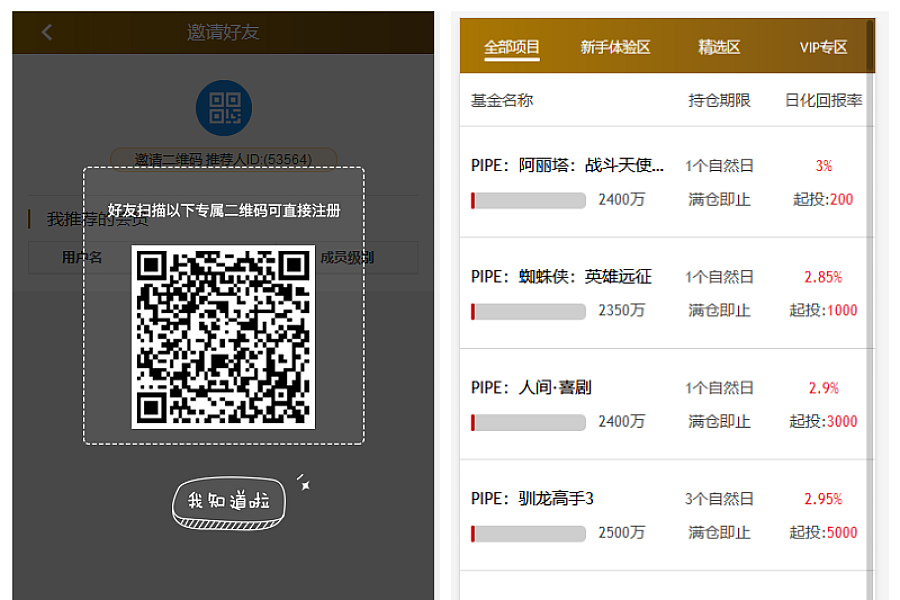Click the 持仓期限 column header
This screenshot has width=900, height=600.
(x=719, y=100)
